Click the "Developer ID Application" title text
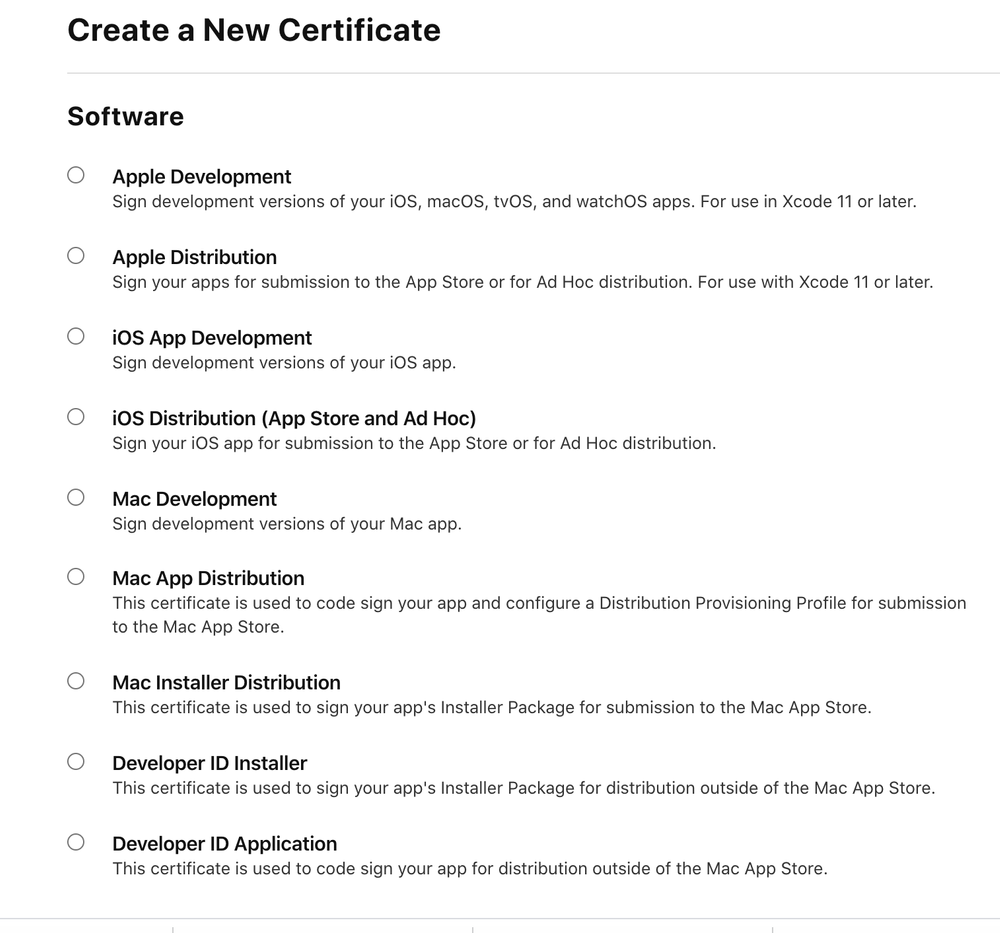Image resolution: width=1000 pixels, height=933 pixels. 224,844
